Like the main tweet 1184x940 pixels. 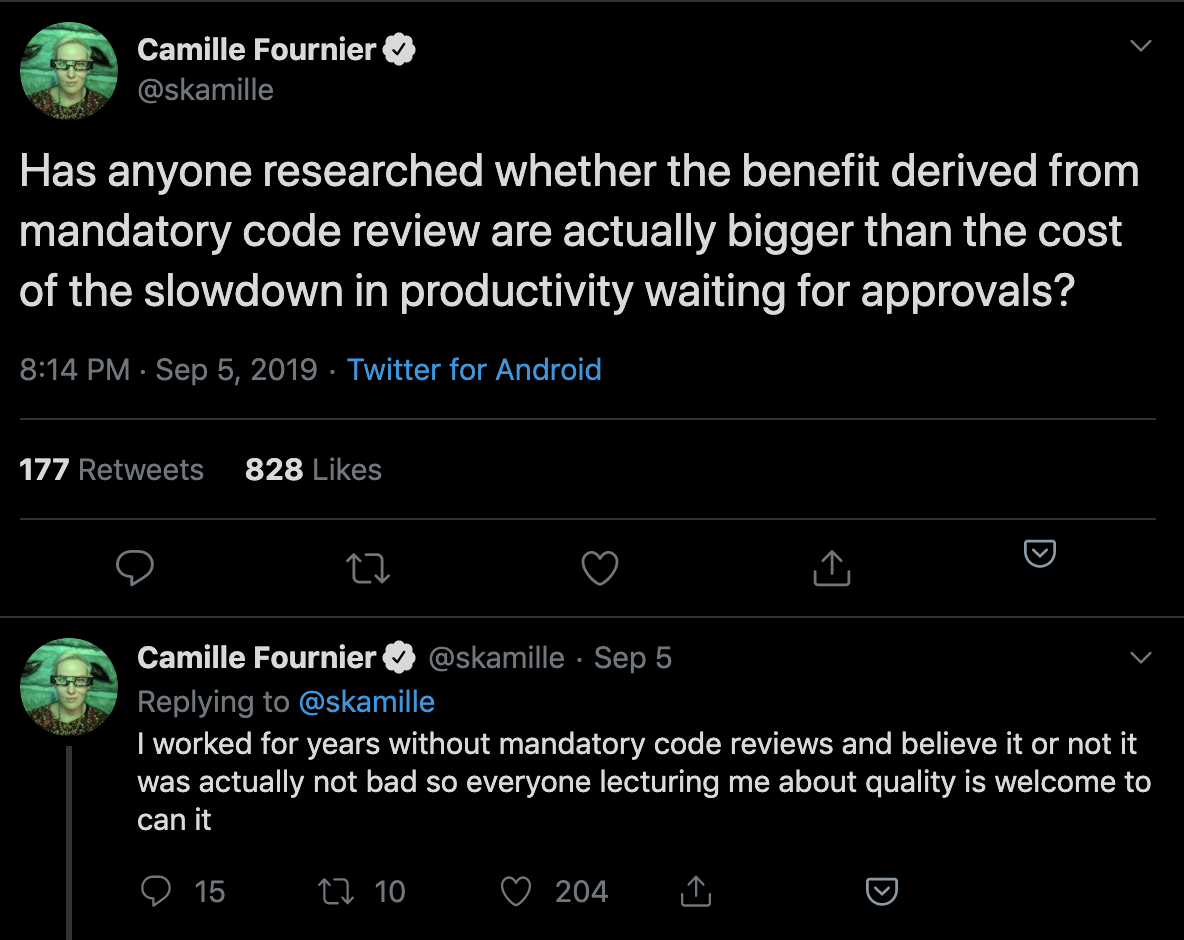[599, 567]
